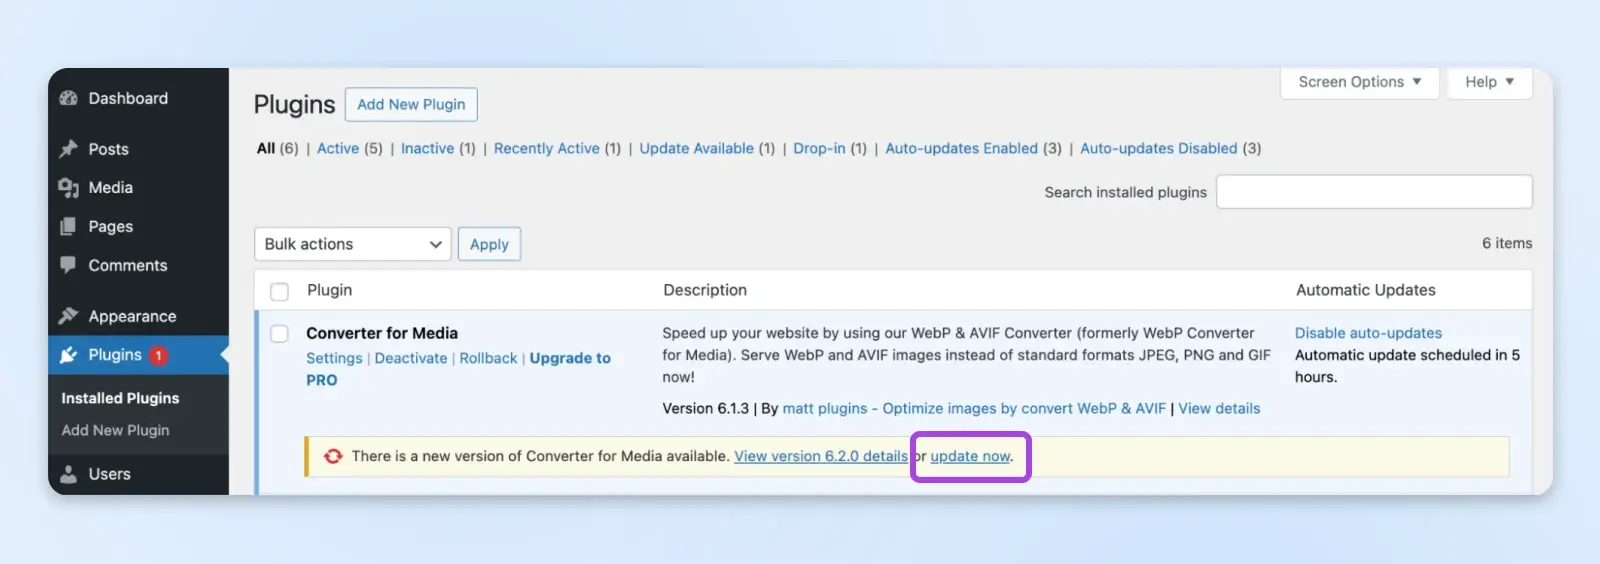Expand the Help panel

[x=1489, y=82]
